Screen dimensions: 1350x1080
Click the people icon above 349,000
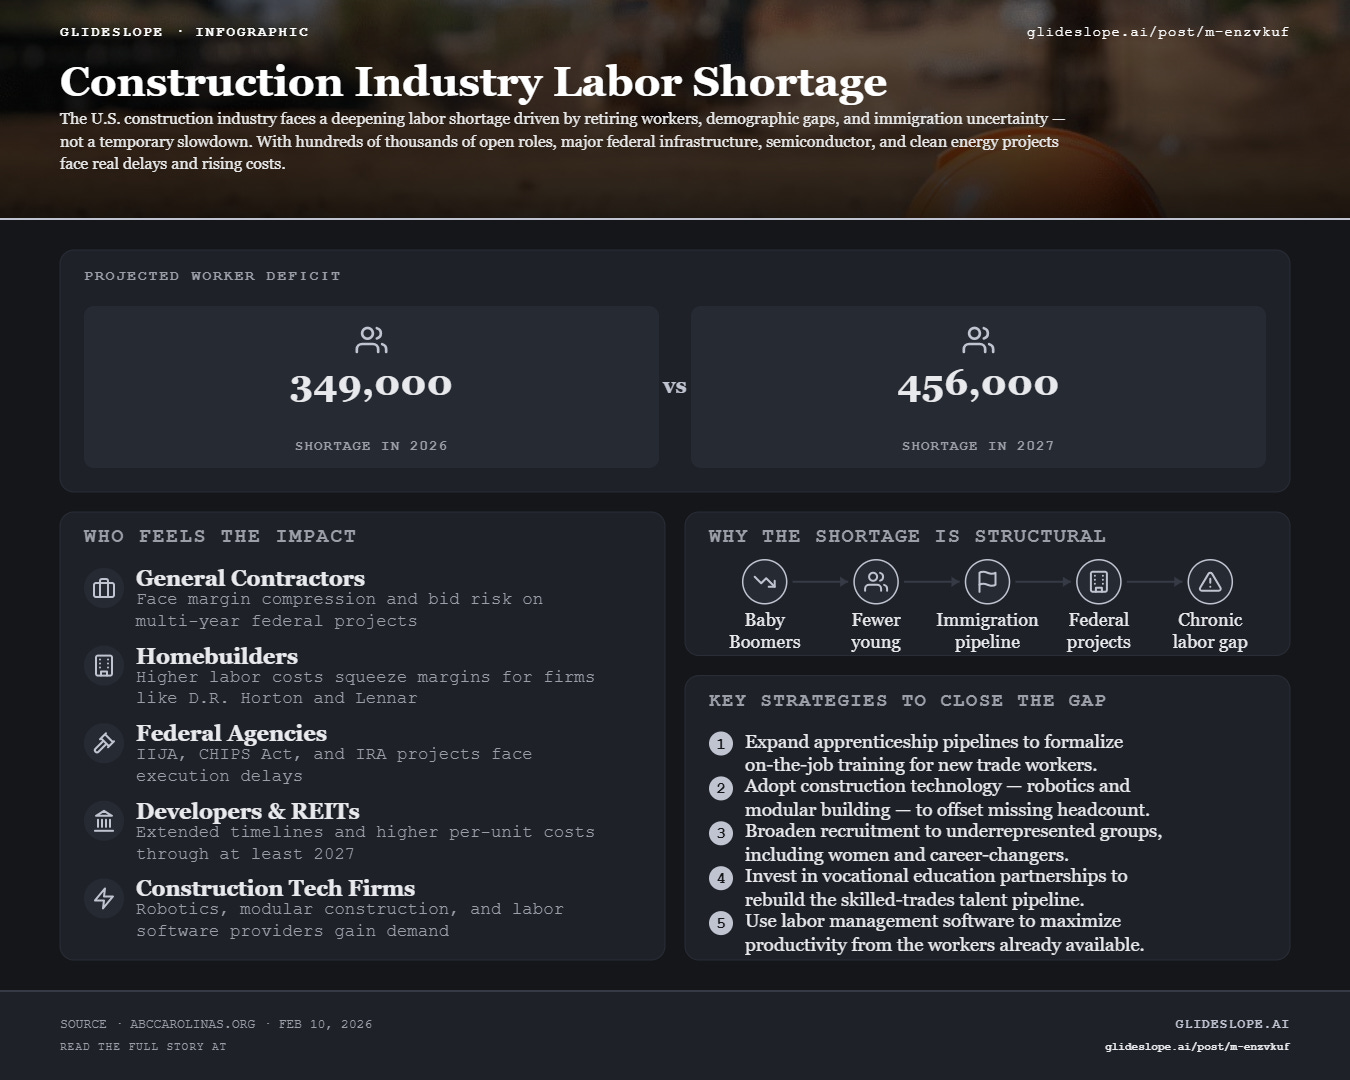[371, 340]
